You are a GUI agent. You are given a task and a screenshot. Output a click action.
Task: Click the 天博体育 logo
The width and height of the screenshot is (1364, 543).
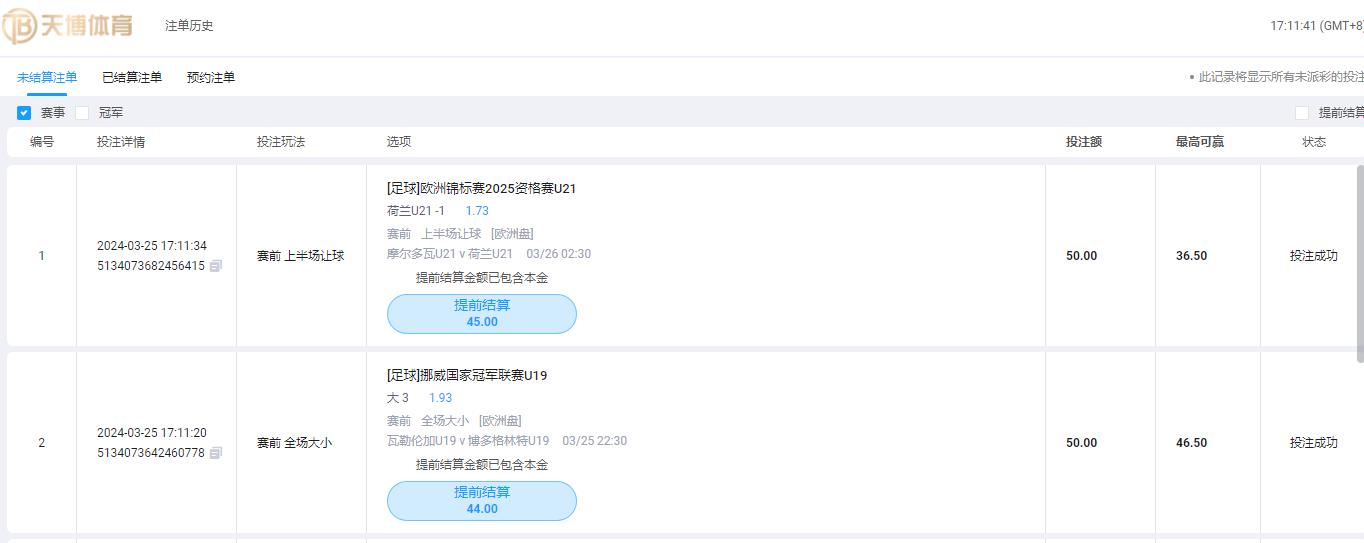[68, 26]
